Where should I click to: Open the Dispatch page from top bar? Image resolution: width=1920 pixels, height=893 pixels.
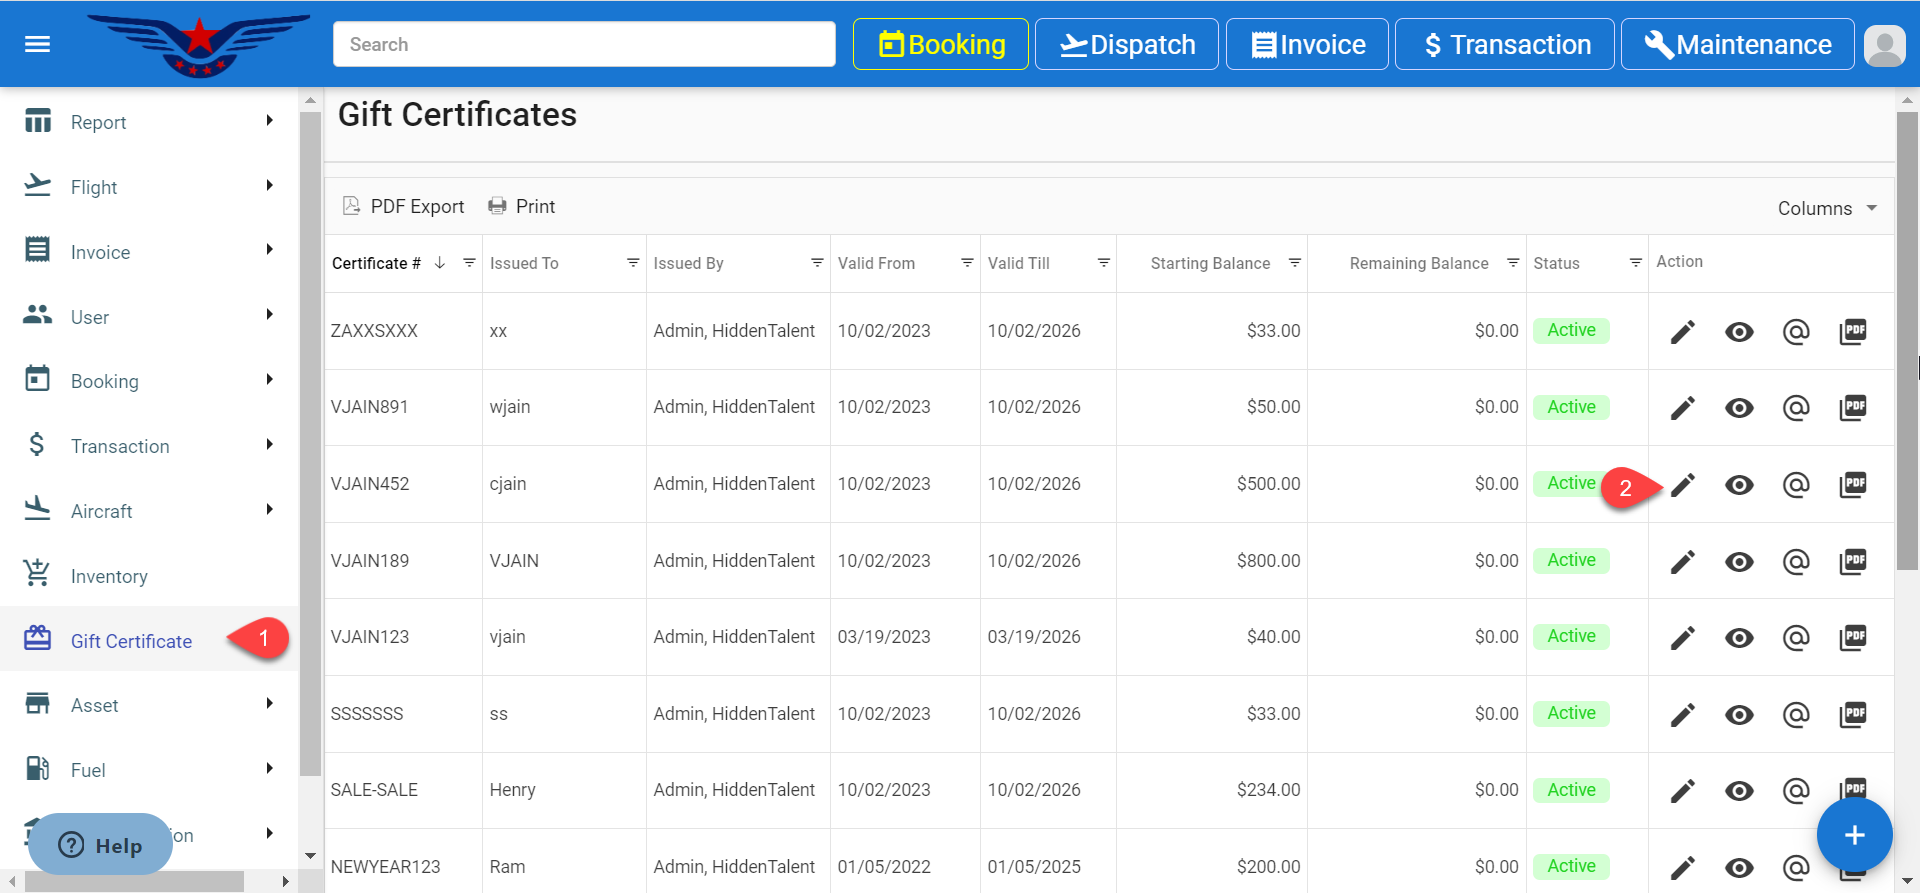(x=1126, y=45)
